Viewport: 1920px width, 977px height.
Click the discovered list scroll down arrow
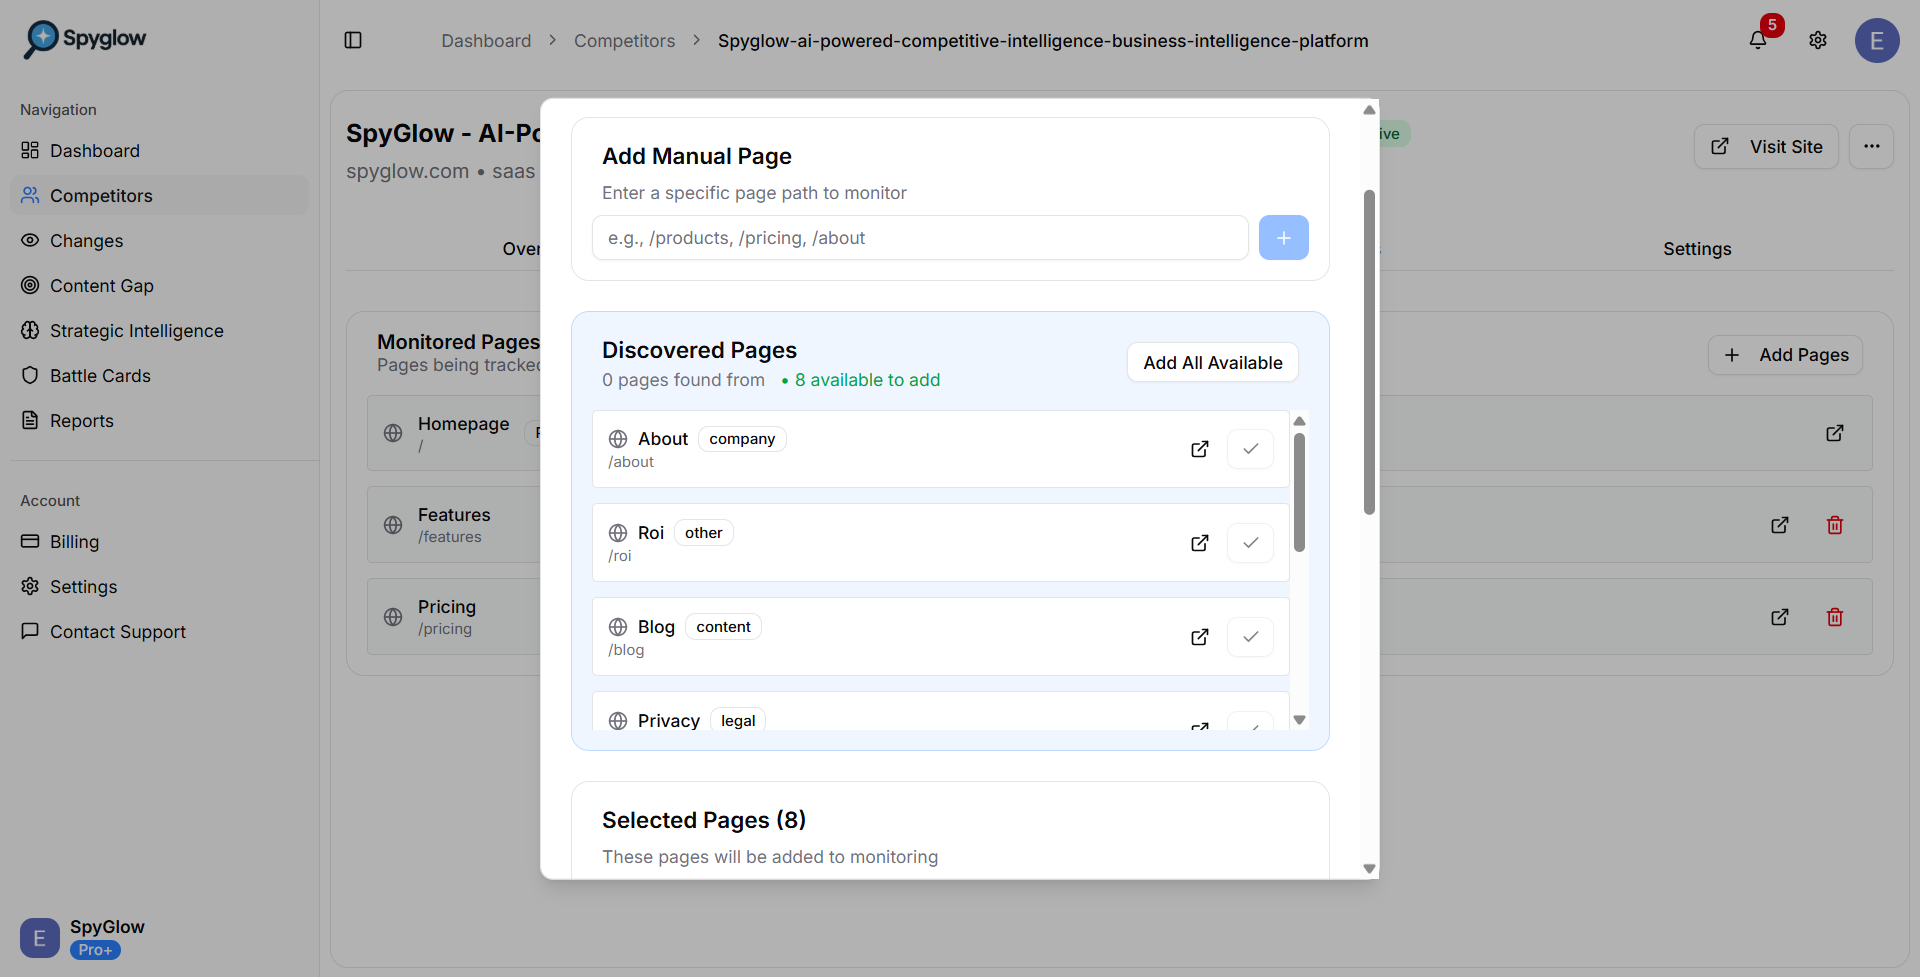coord(1299,720)
